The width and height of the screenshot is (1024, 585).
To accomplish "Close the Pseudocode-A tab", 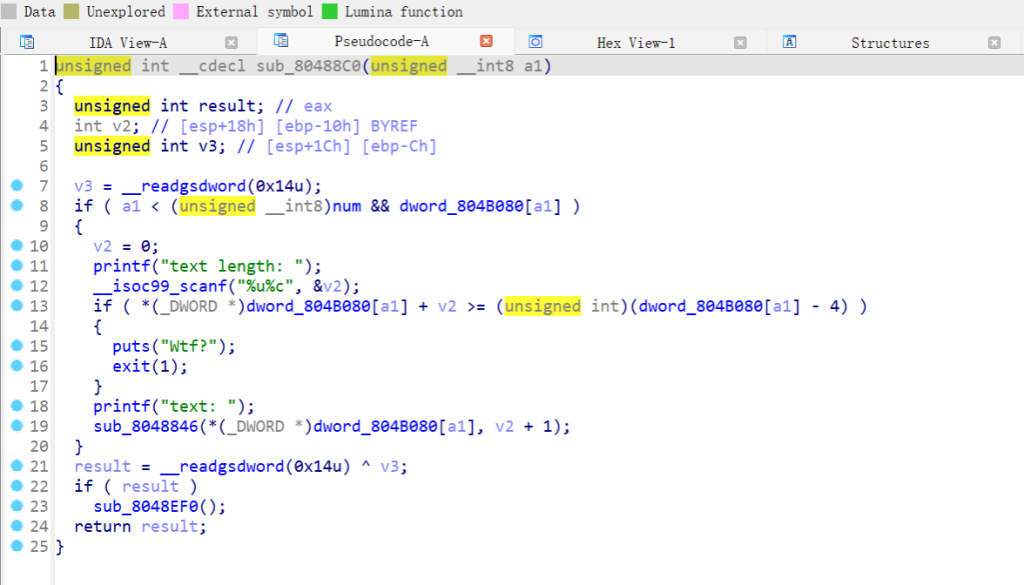I will 486,41.
